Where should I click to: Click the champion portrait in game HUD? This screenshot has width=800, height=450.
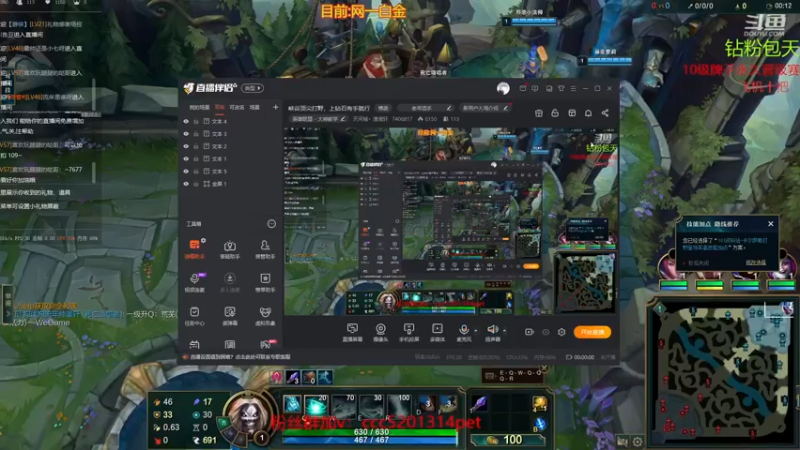248,414
